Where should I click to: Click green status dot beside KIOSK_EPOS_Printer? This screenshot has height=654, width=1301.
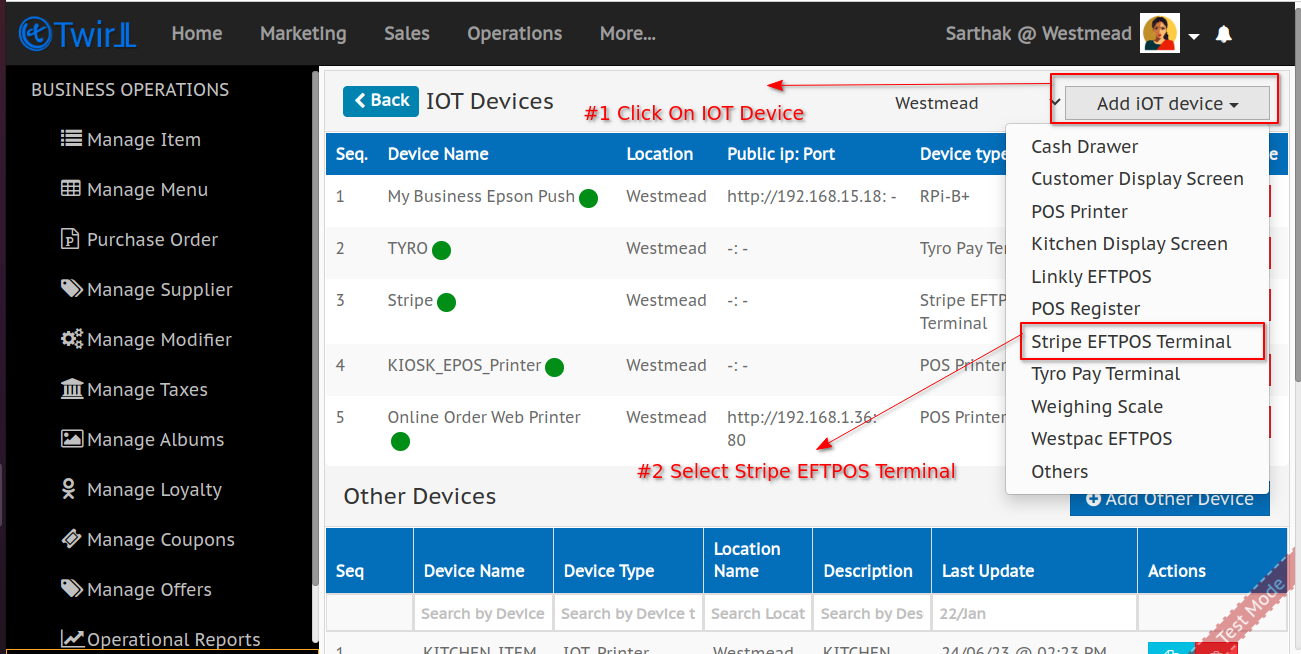point(554,367)
